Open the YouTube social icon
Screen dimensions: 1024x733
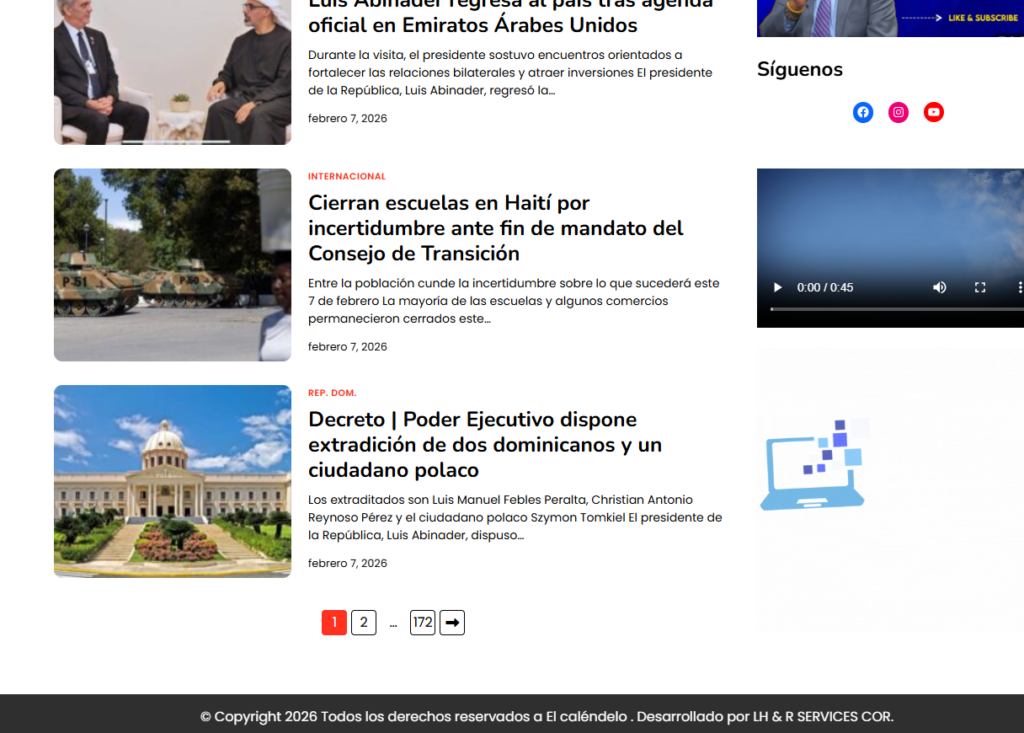[x=933, y=112]
